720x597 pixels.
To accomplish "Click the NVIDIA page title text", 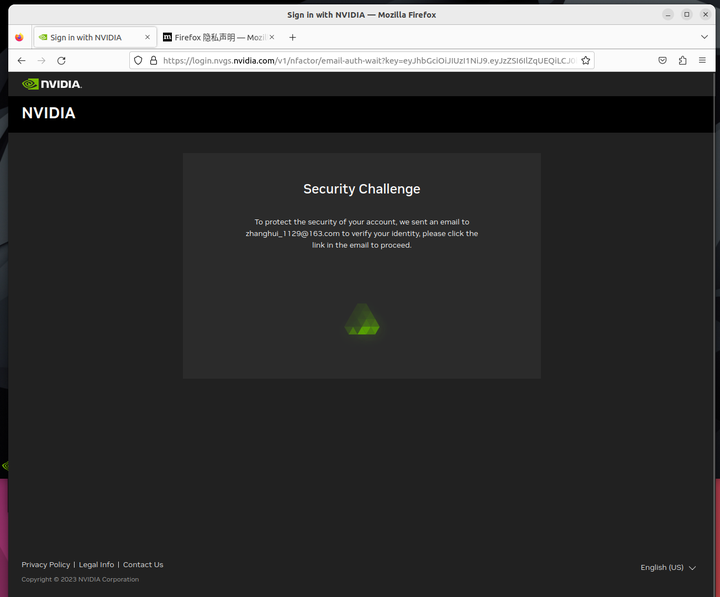I will coord(49,113).
